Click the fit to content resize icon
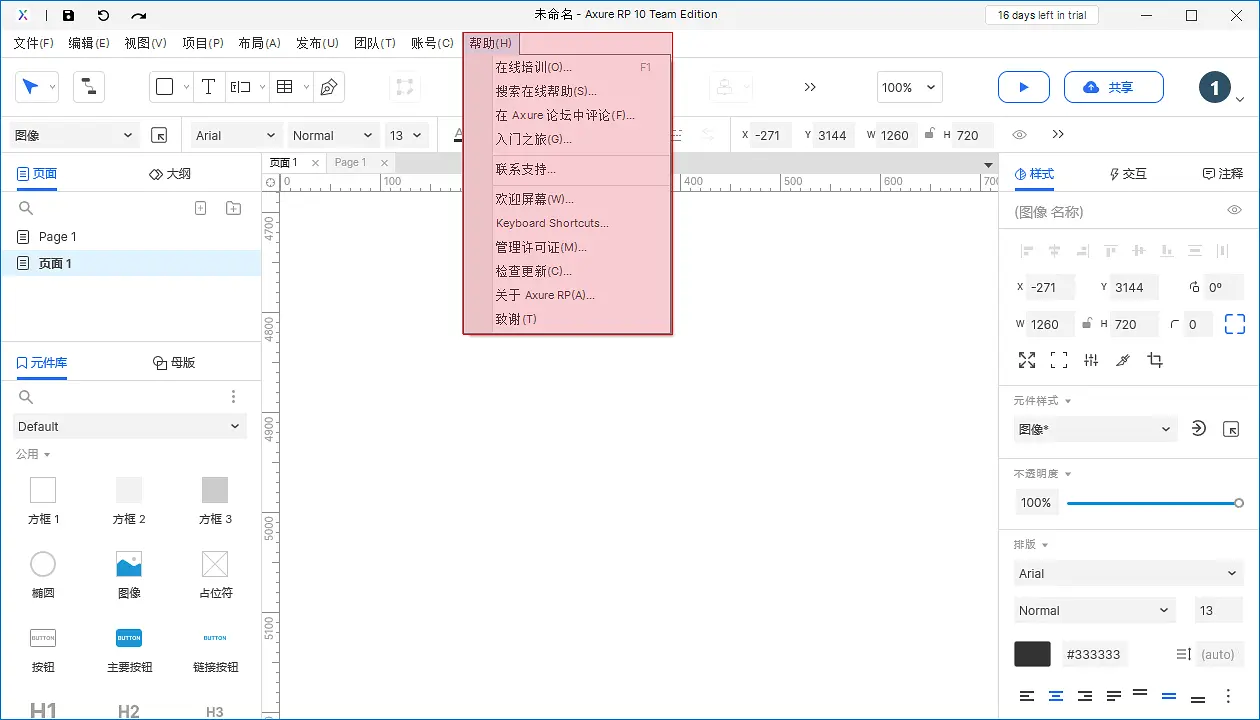The width and height of the screenshot is (1260, 720). 1026,360
